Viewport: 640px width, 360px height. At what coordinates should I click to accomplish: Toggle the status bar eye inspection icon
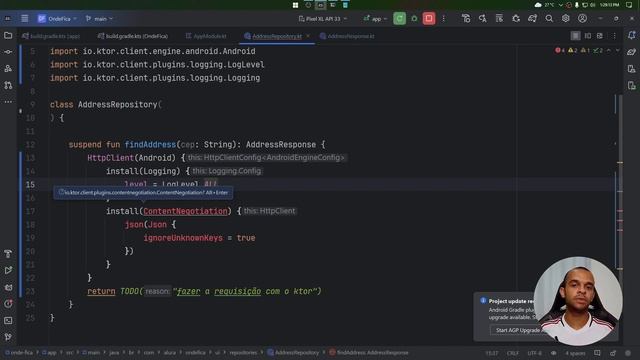pyautogui.click(x=553, y=353)
